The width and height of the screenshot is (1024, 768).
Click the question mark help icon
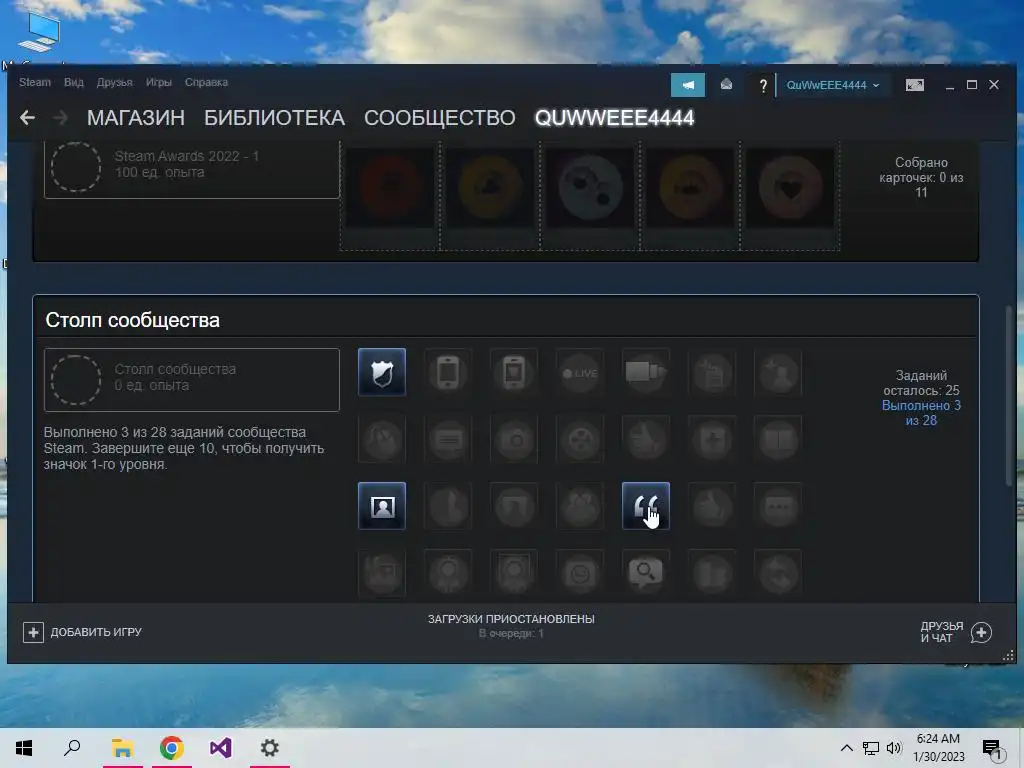[x=762, y=86]
